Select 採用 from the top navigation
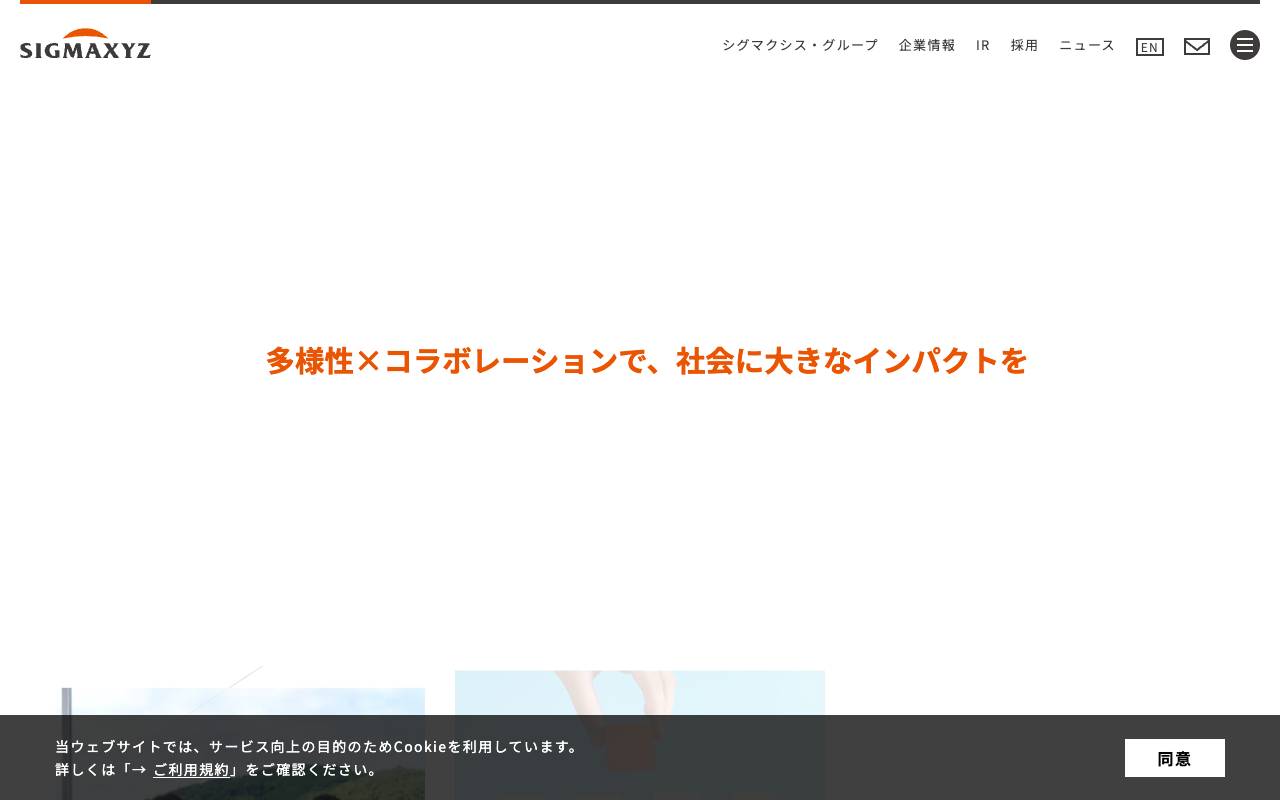 click(1024, 44)
